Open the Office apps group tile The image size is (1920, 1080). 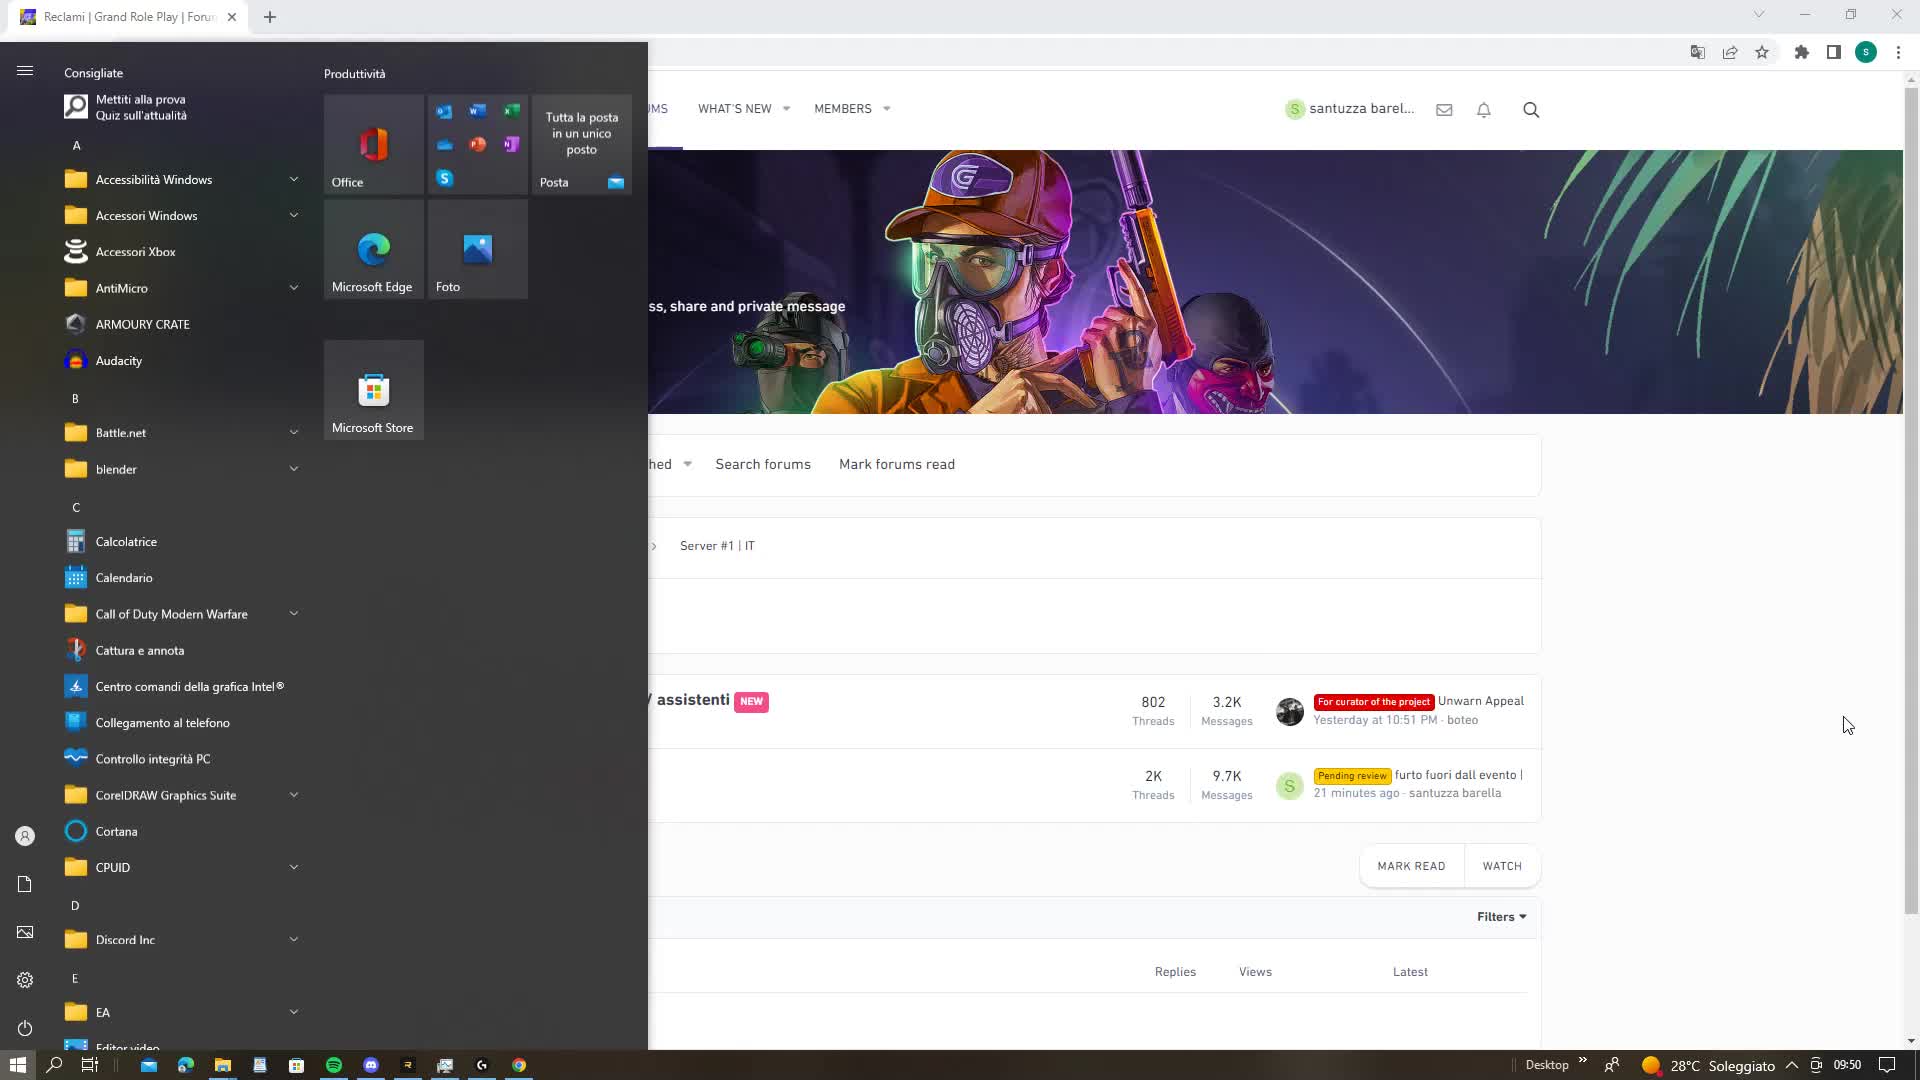click(477, 144)
